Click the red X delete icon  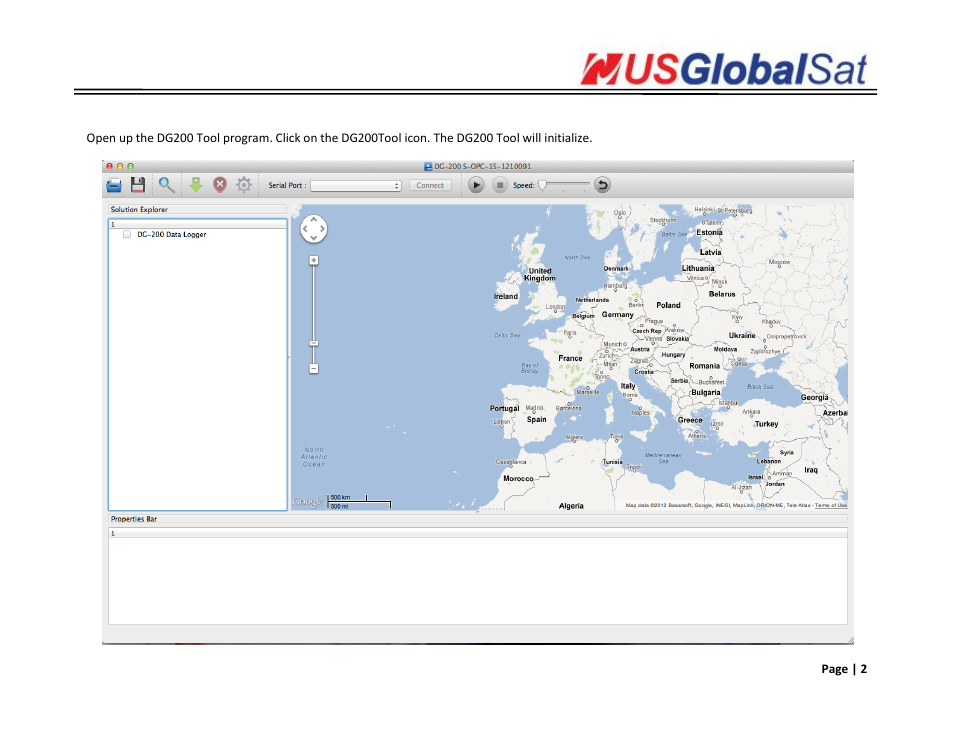pyautogui.click(x=220, y=185)
